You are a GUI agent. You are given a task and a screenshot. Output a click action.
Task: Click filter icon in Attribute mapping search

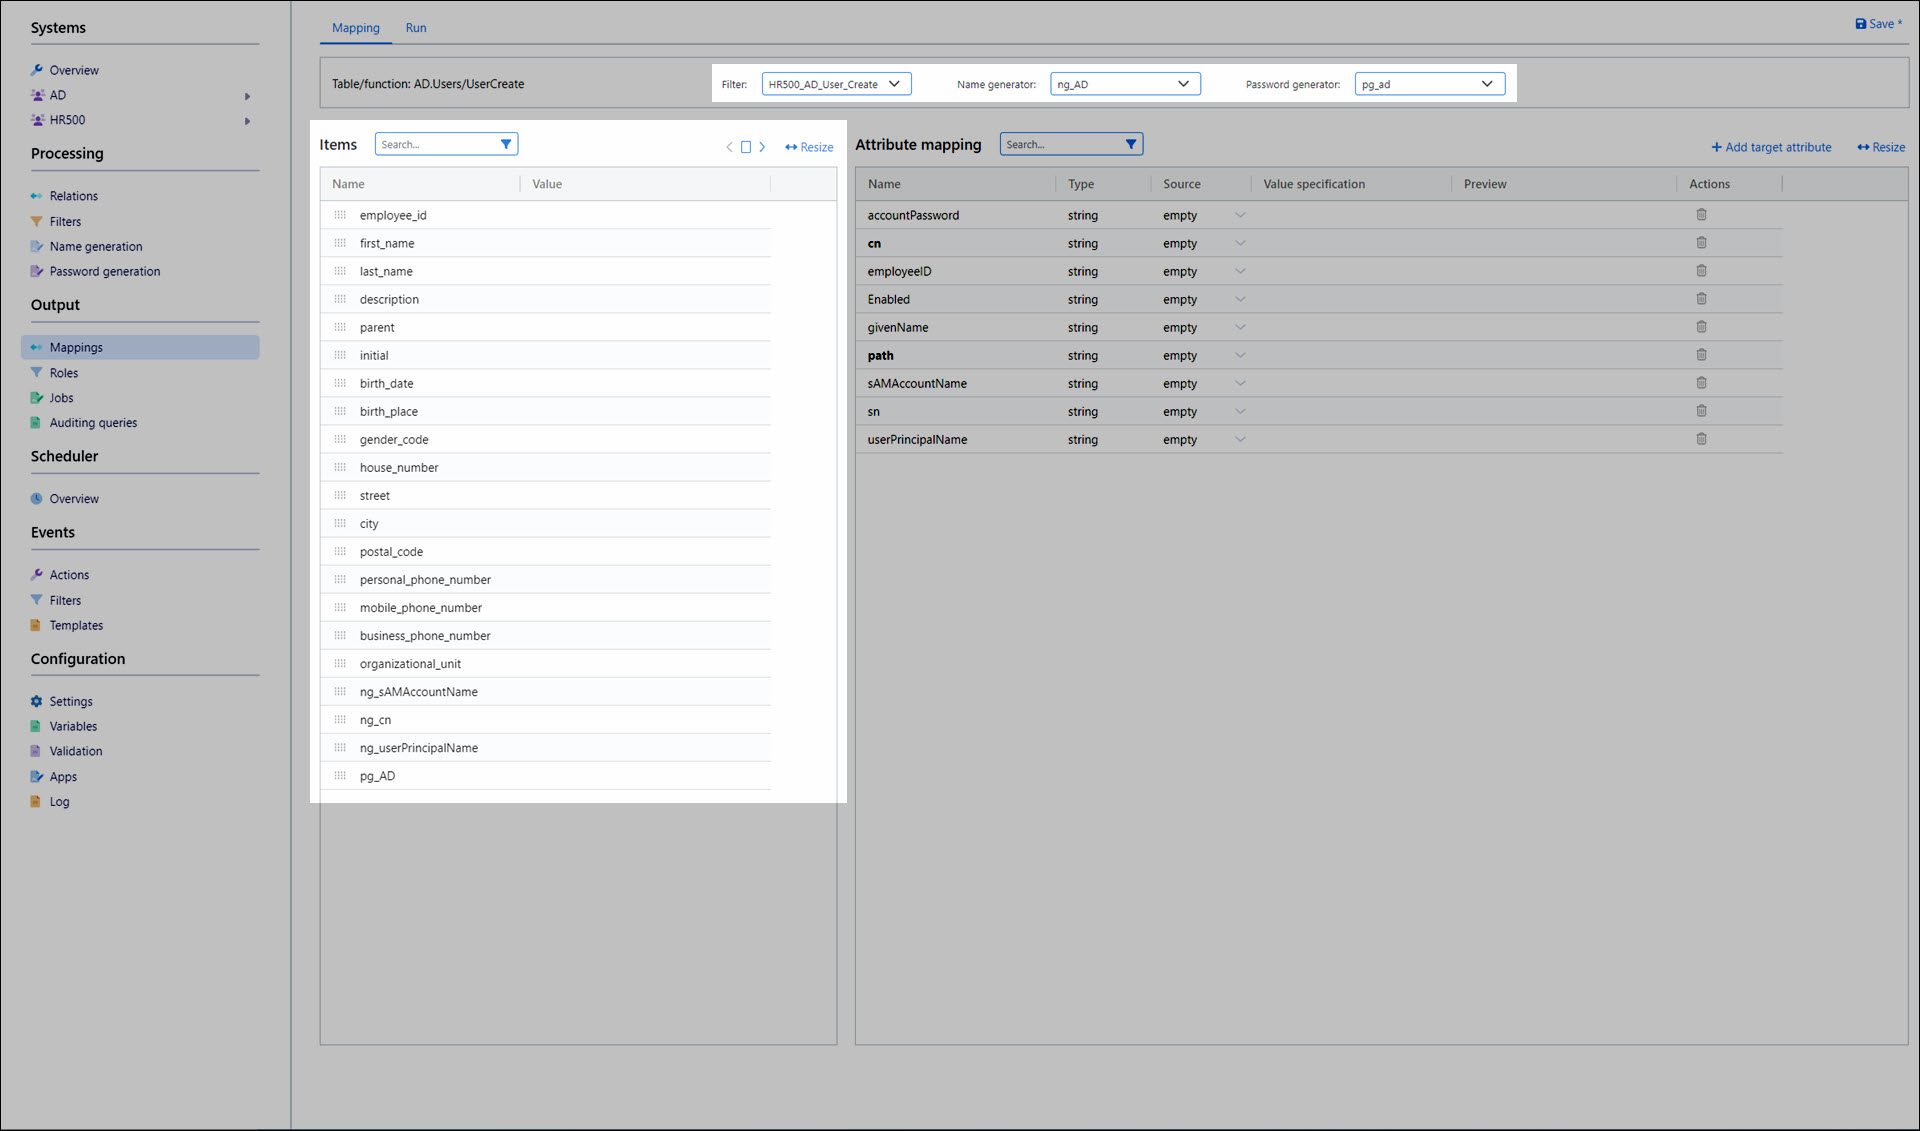(x=1131, y=144)
